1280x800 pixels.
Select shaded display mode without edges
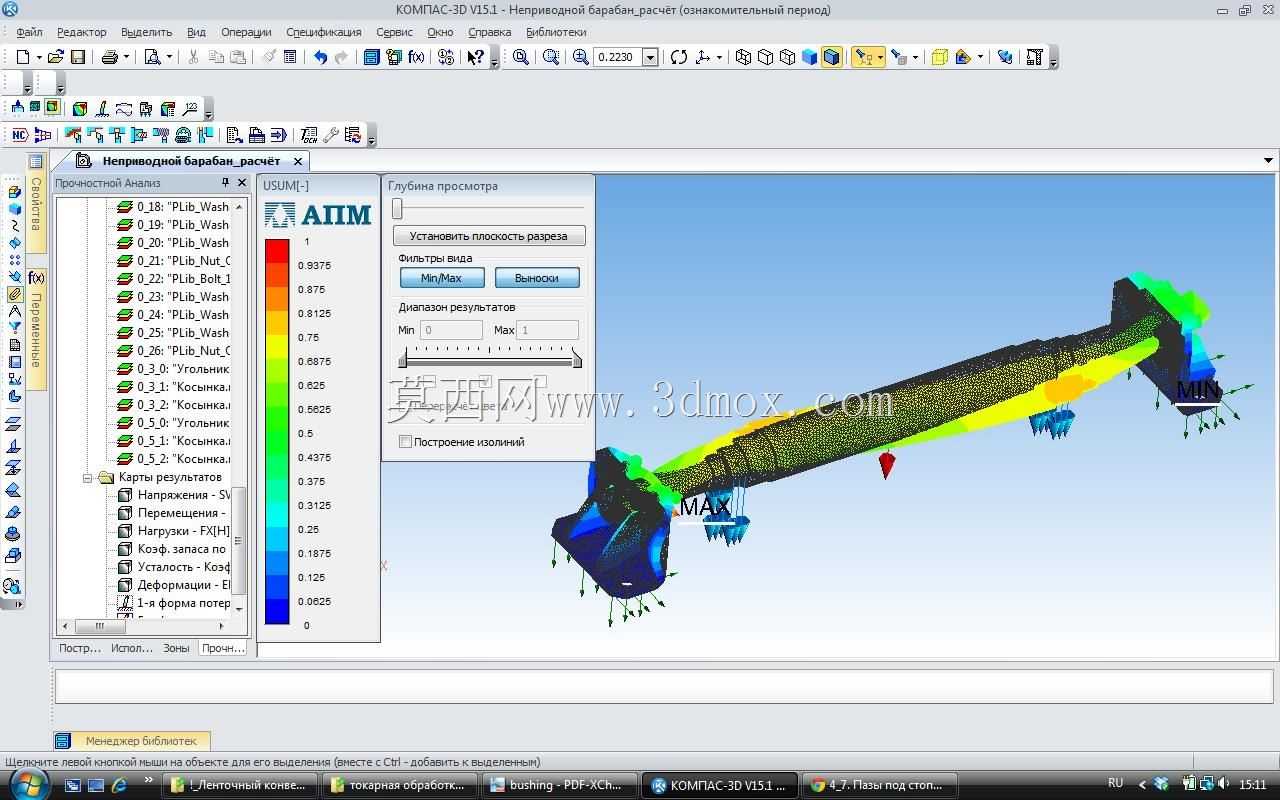[x=809, y=57]
